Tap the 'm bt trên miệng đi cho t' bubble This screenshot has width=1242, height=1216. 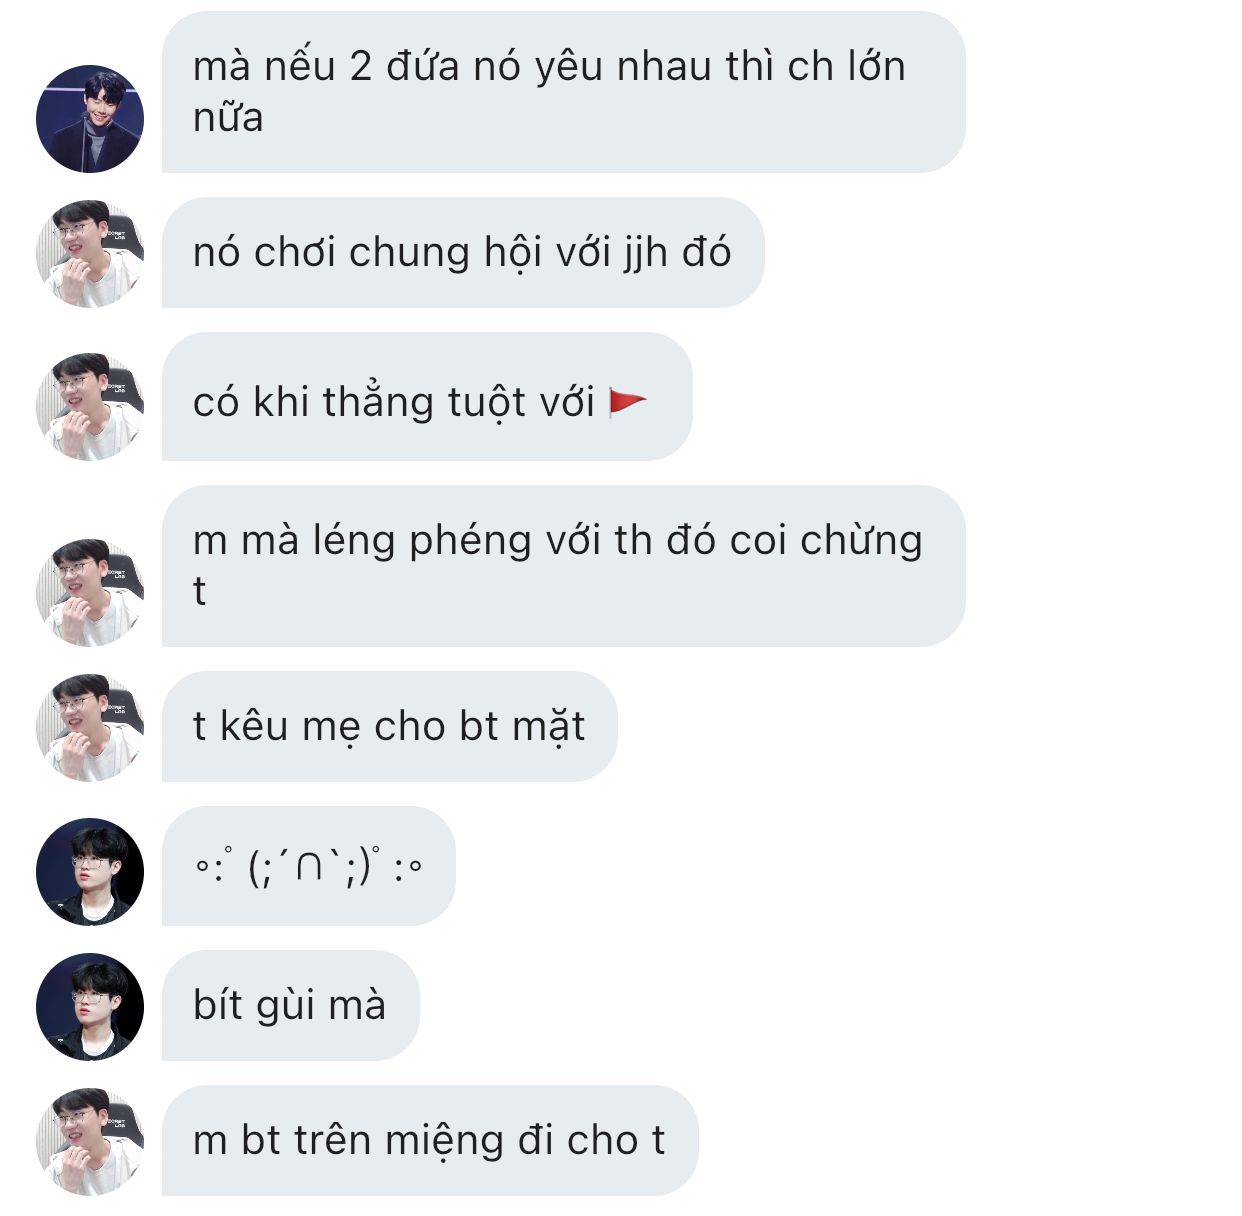430,1141
